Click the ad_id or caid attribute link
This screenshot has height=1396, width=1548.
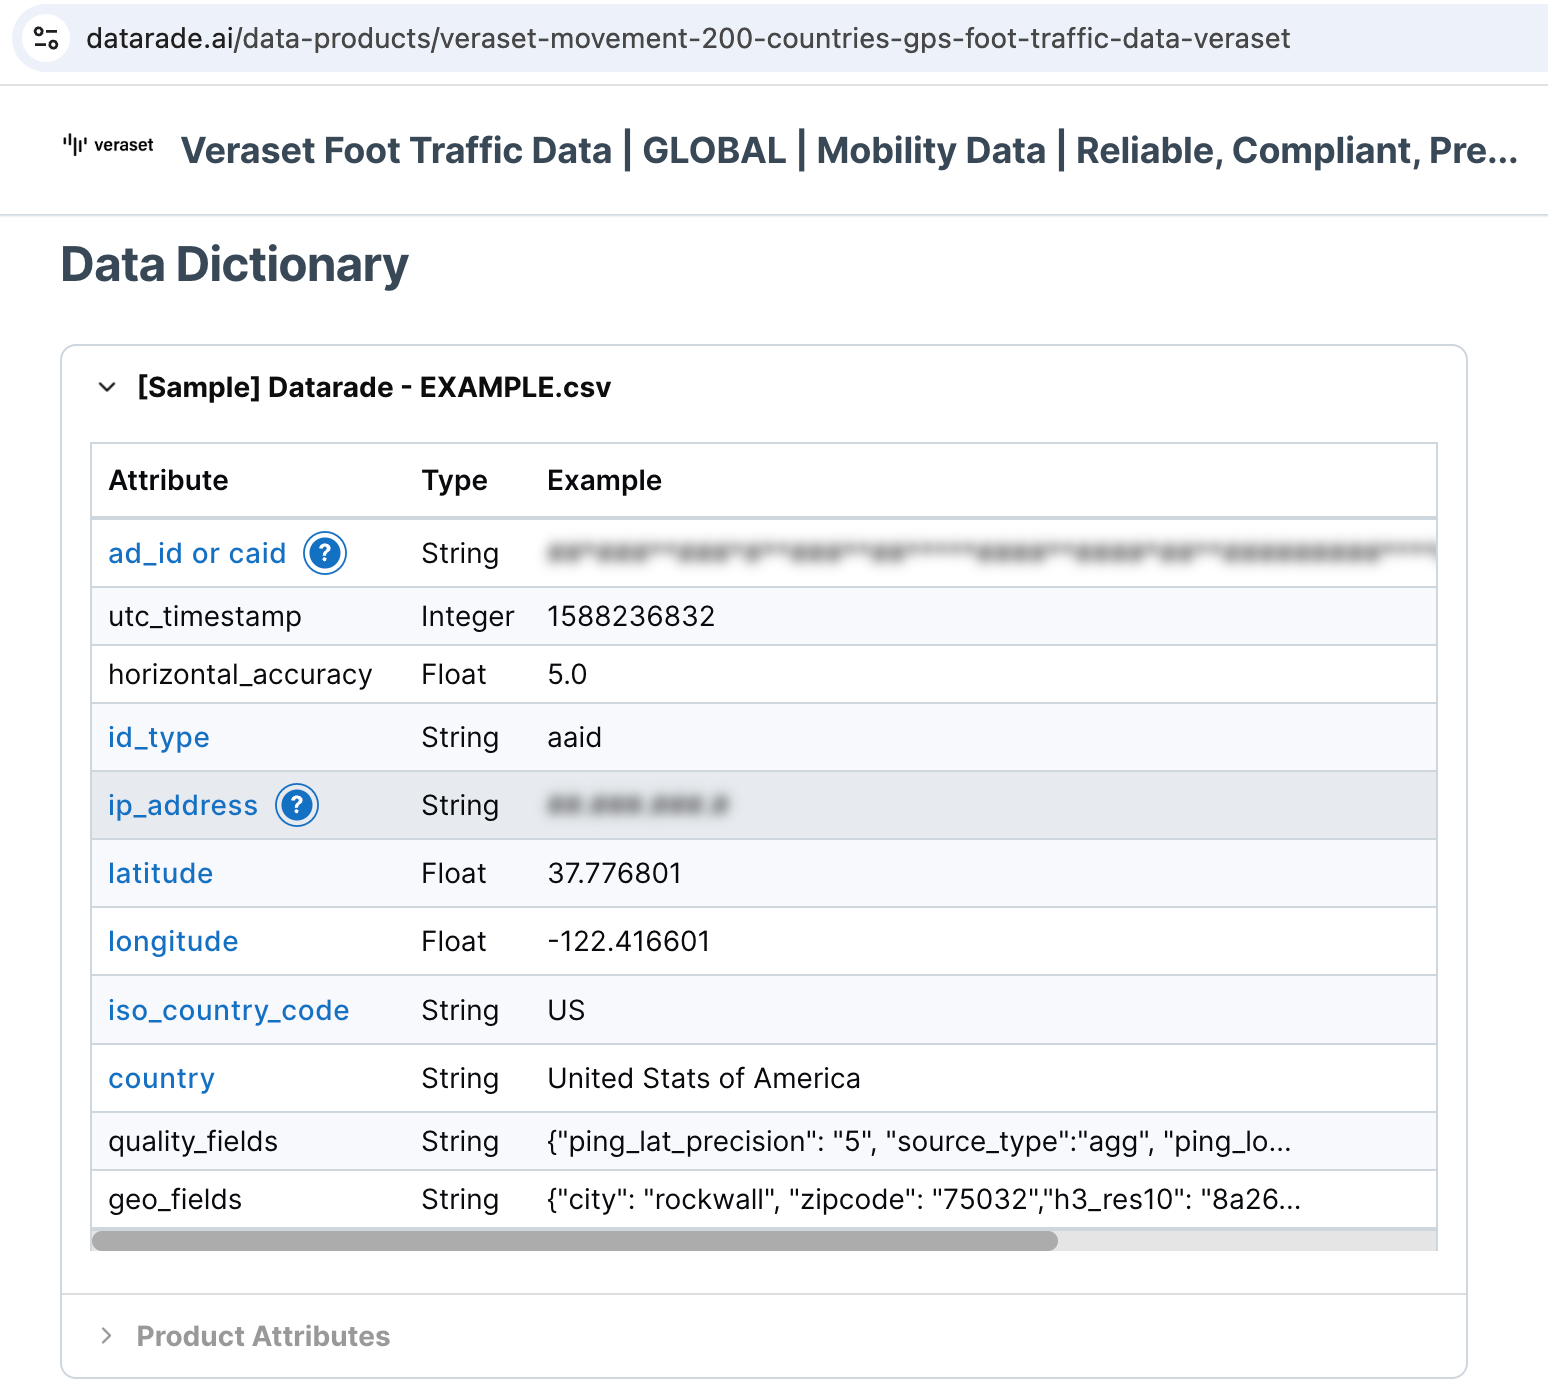[x=197, y=553]
